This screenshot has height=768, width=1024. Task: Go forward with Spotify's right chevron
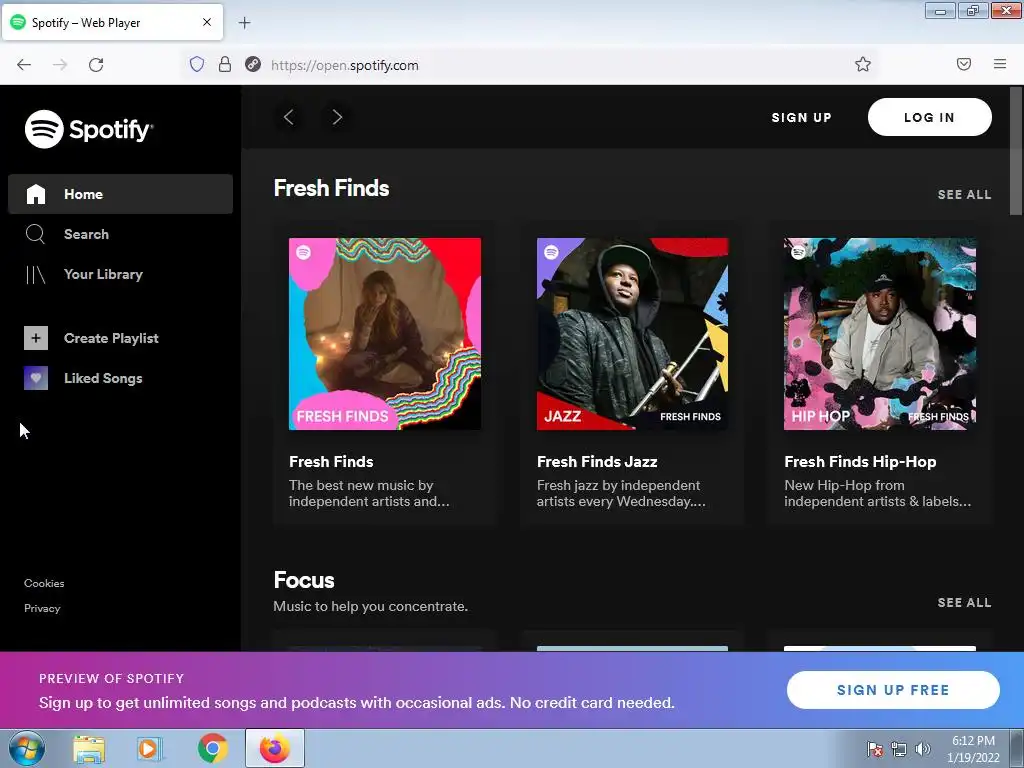click(337, 117)
